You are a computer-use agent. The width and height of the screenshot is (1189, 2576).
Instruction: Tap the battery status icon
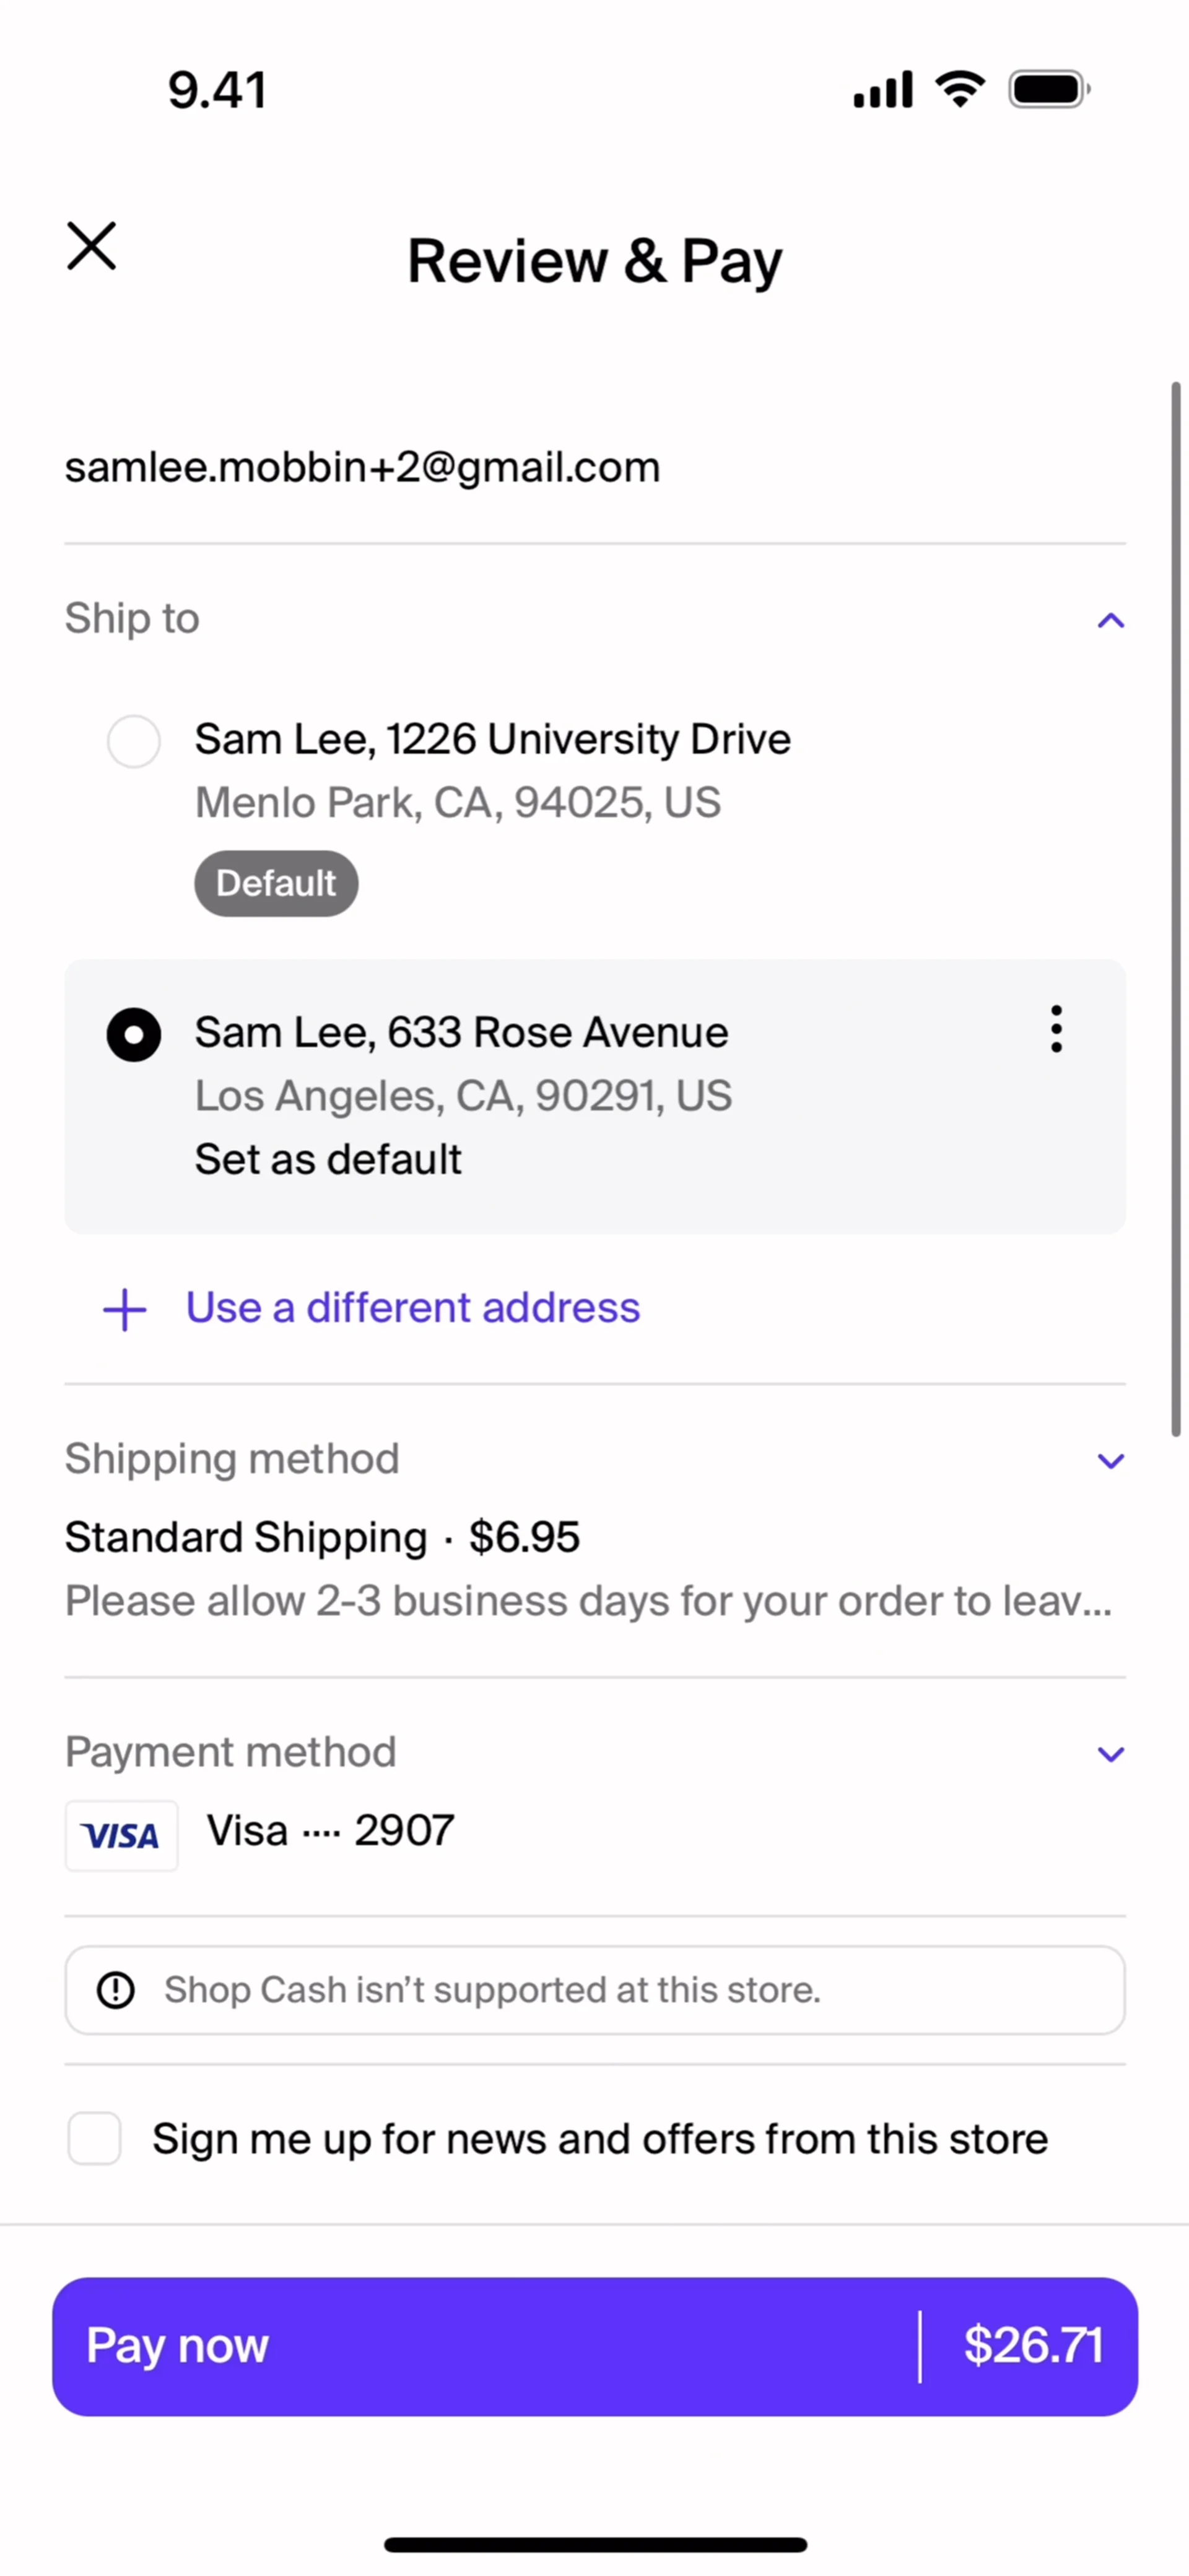pos(1047,90)
